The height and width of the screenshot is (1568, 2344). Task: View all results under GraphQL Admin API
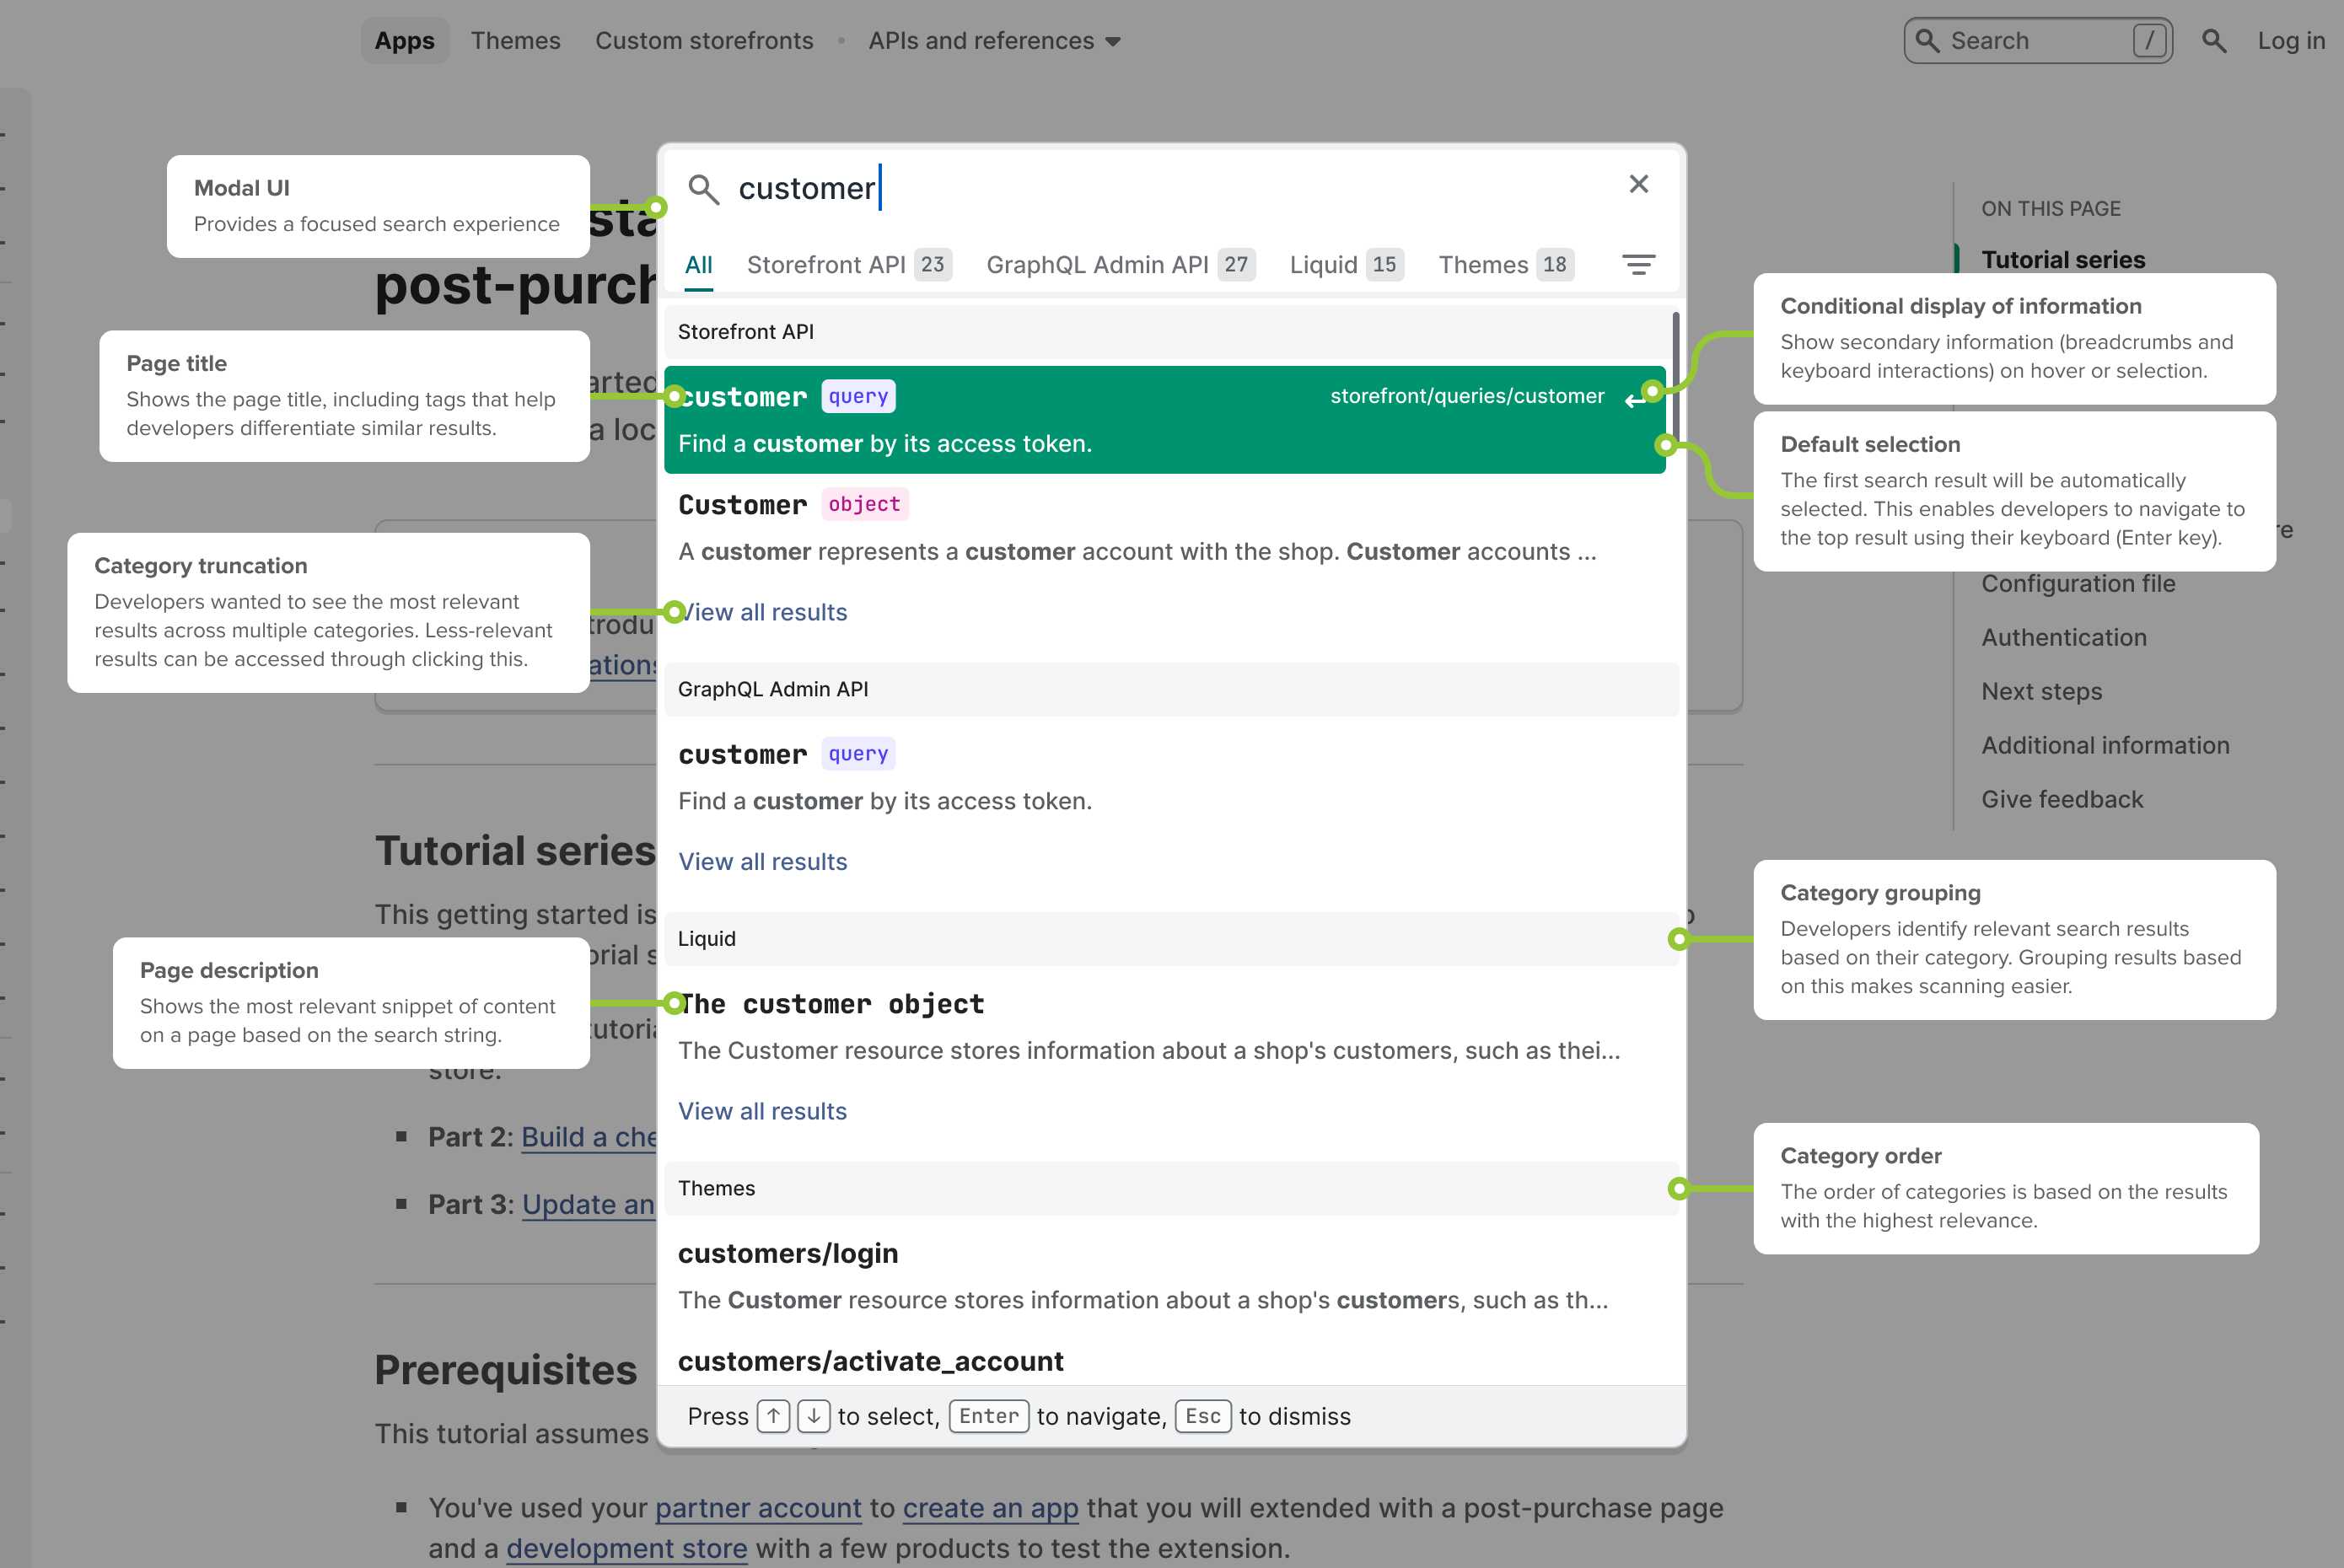point(762,862)
